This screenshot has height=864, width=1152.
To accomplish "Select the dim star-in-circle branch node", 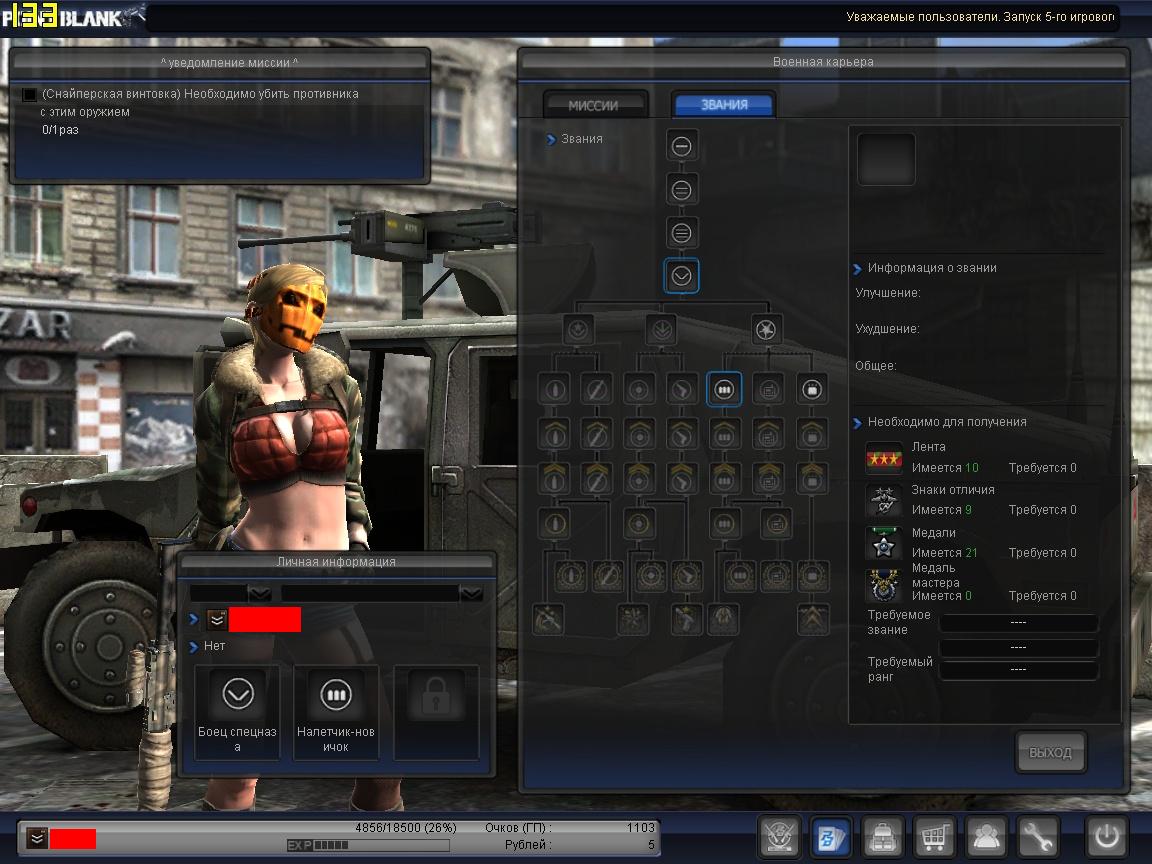I will tap(578, 330).
